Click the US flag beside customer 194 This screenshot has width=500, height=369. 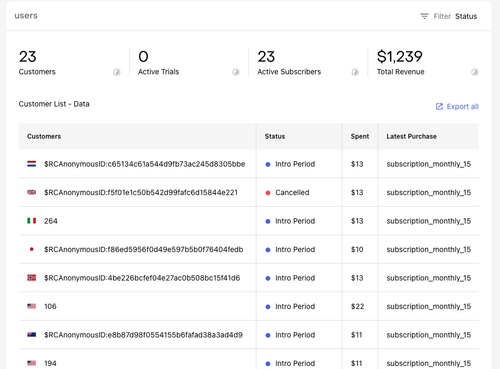(32, 363)
